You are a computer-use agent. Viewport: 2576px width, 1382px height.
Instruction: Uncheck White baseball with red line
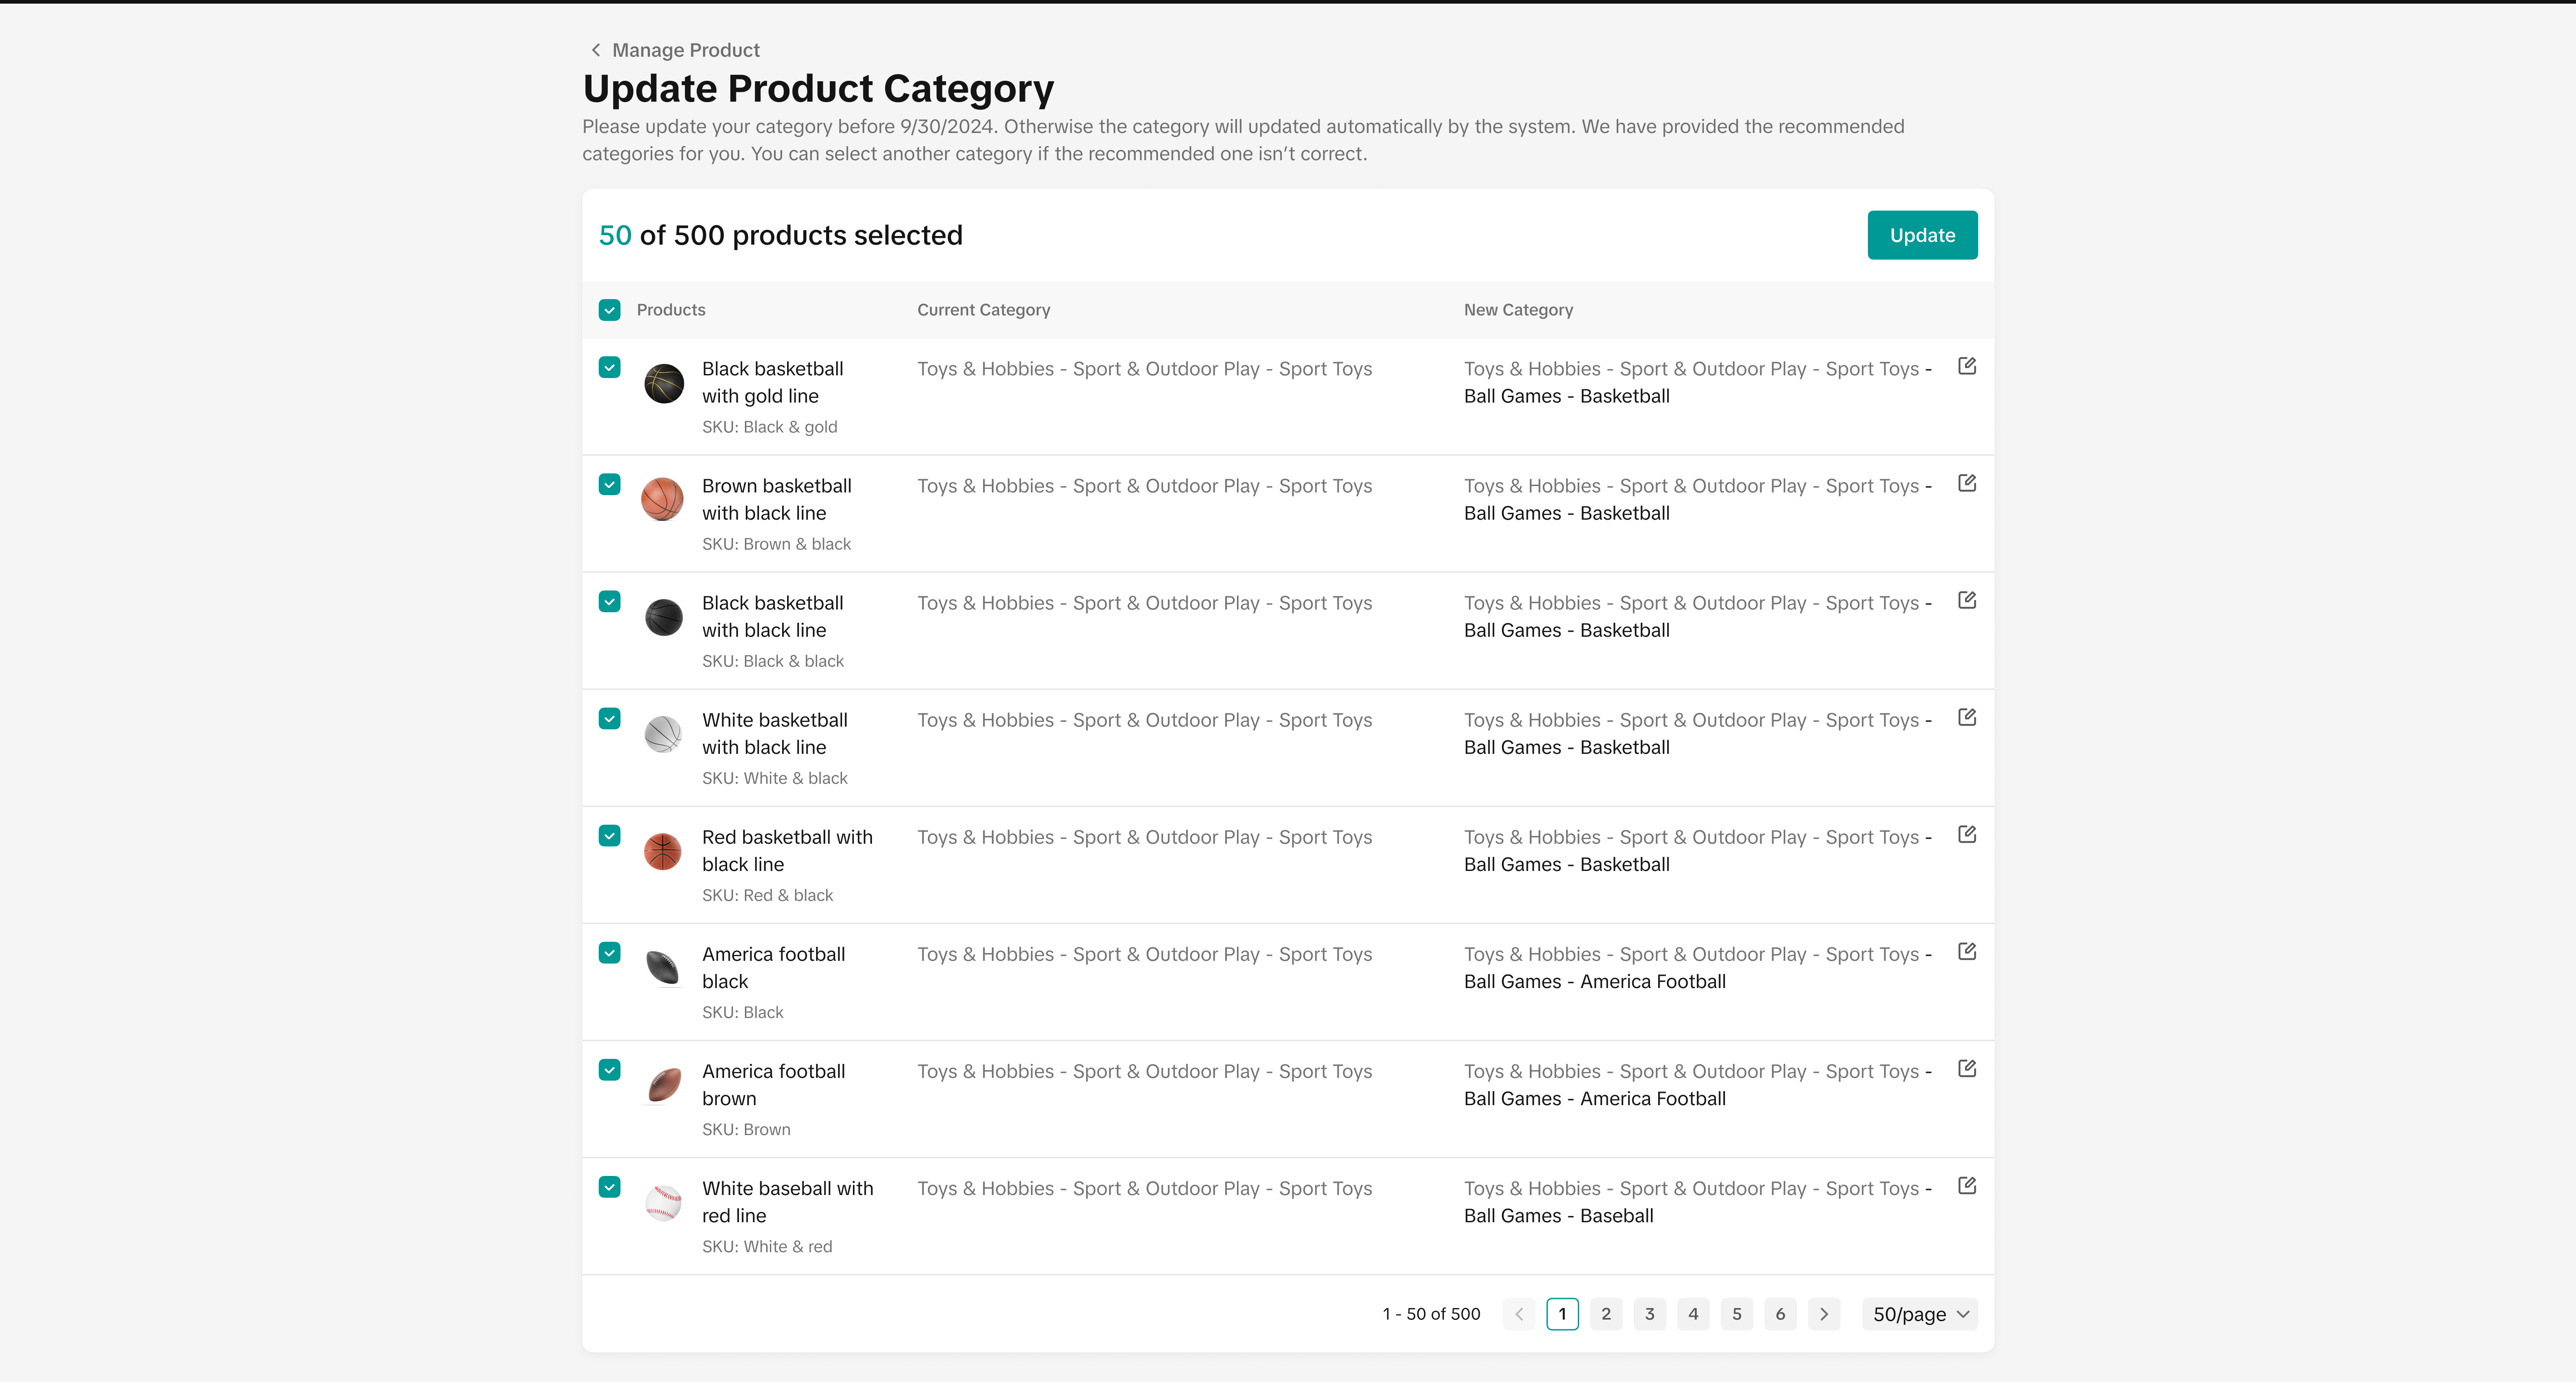[609, 1187]
